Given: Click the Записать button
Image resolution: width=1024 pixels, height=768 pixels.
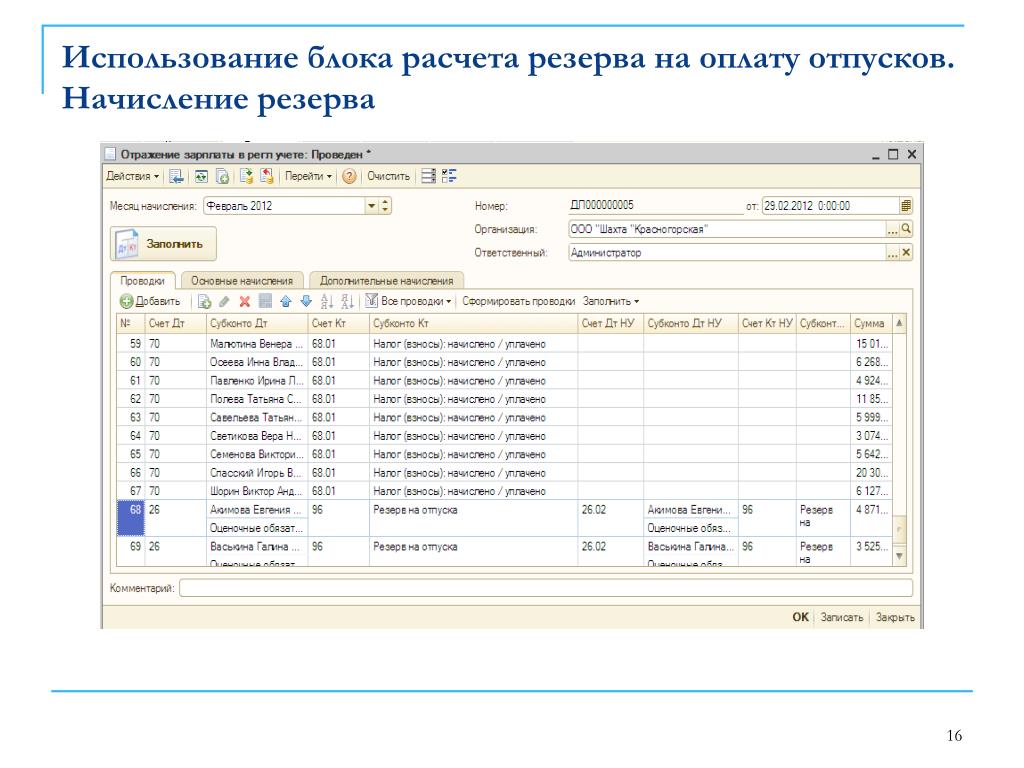Looking at the screenshot, I should (842, 617).
